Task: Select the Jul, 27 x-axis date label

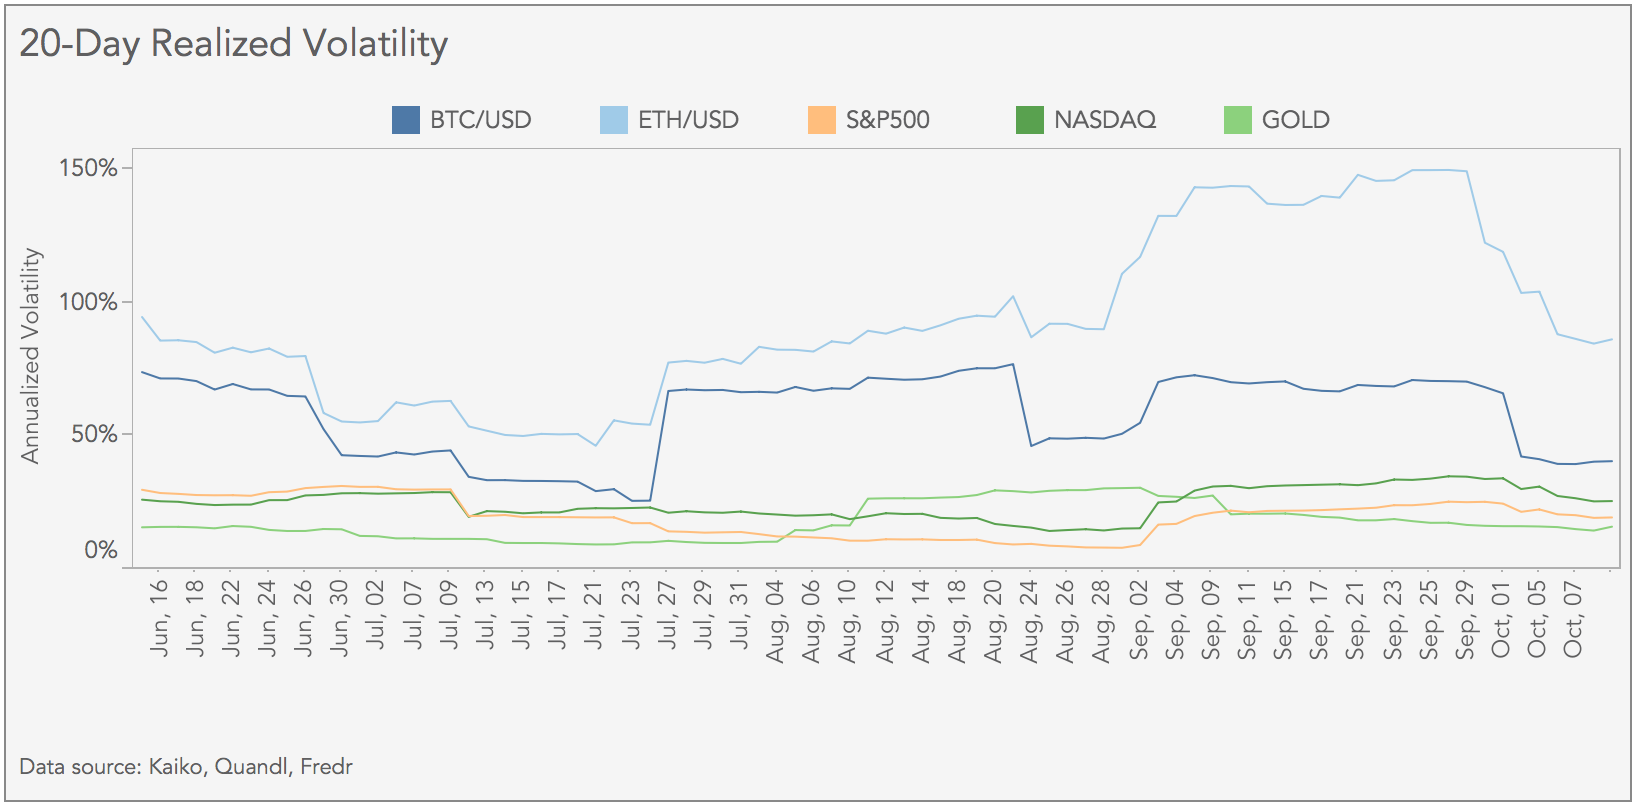Action: (x=667, y=618)
